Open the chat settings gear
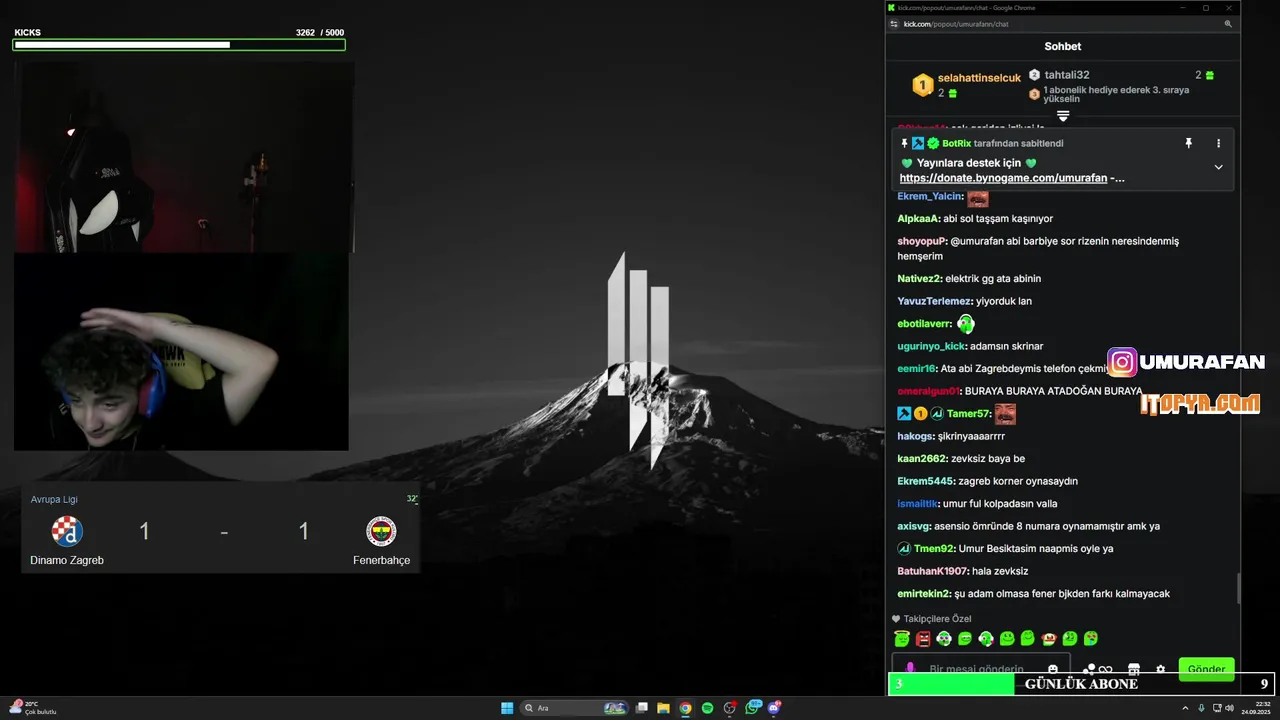 point(1161,669)
